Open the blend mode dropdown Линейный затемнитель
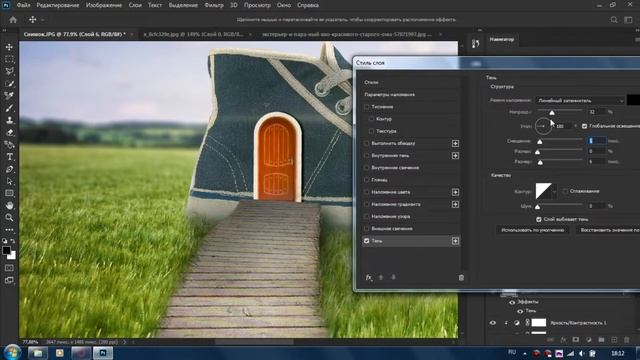 (x=580, y=100)
